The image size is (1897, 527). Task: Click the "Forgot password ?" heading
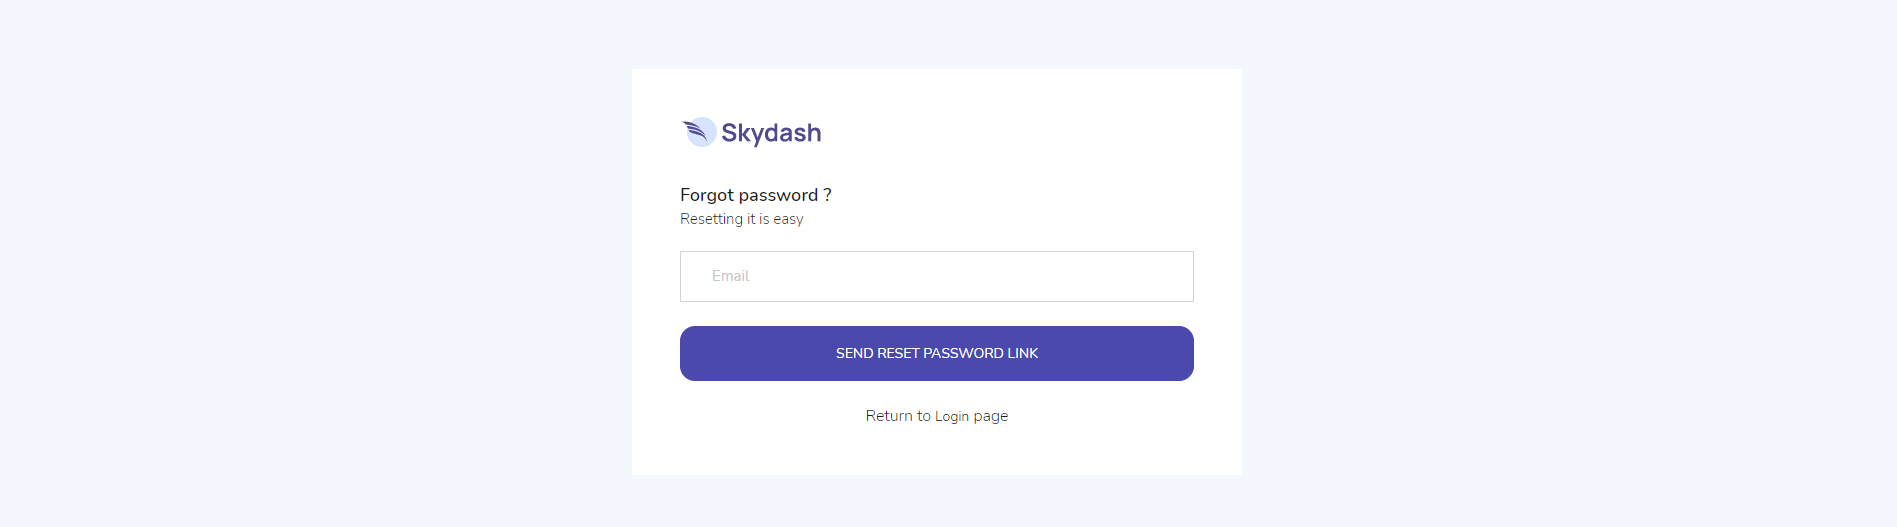(x=755, y=195)
